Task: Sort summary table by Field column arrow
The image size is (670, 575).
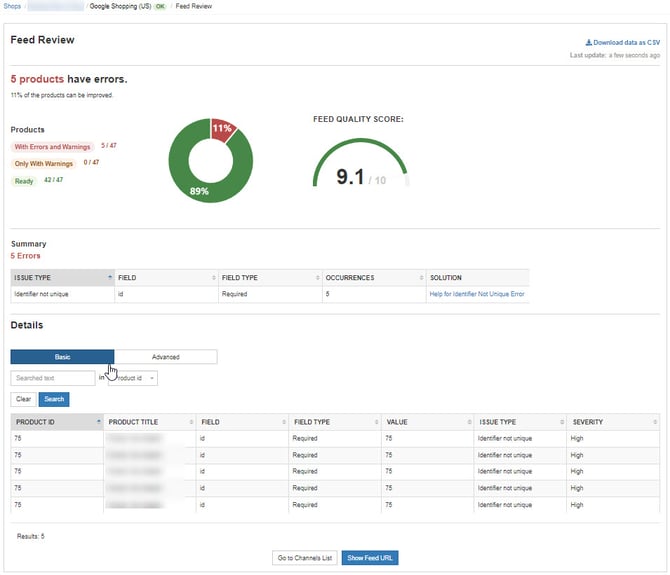Action: coord(214,278)
